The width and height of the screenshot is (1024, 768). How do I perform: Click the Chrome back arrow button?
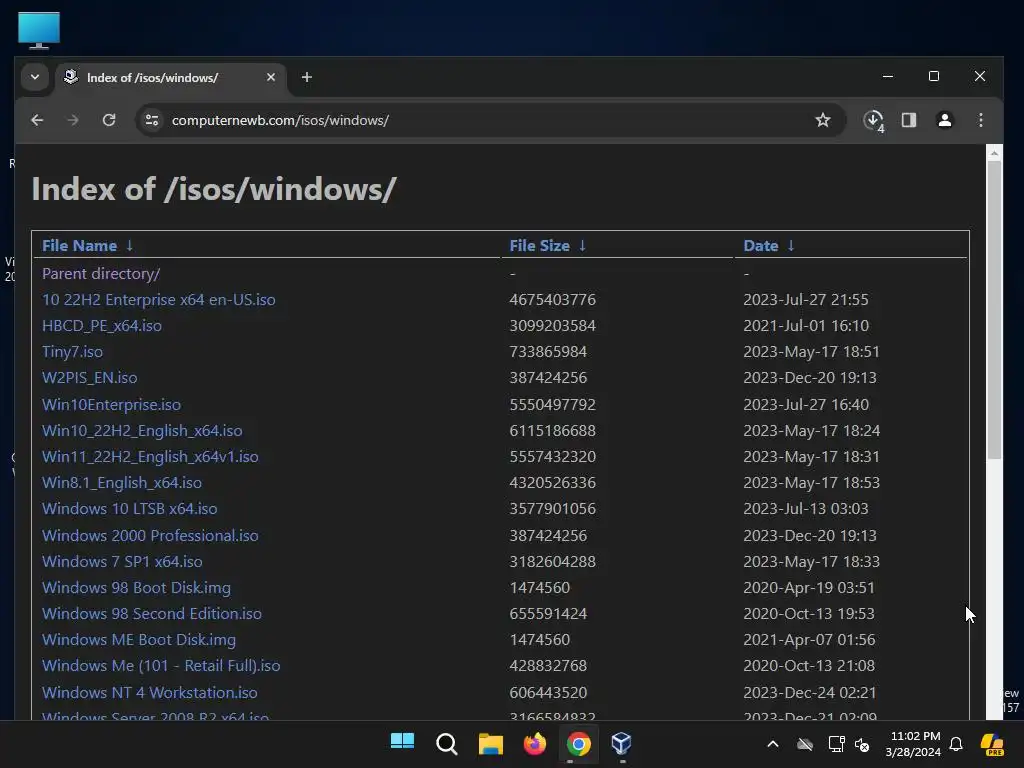click(x=37, y=120)
